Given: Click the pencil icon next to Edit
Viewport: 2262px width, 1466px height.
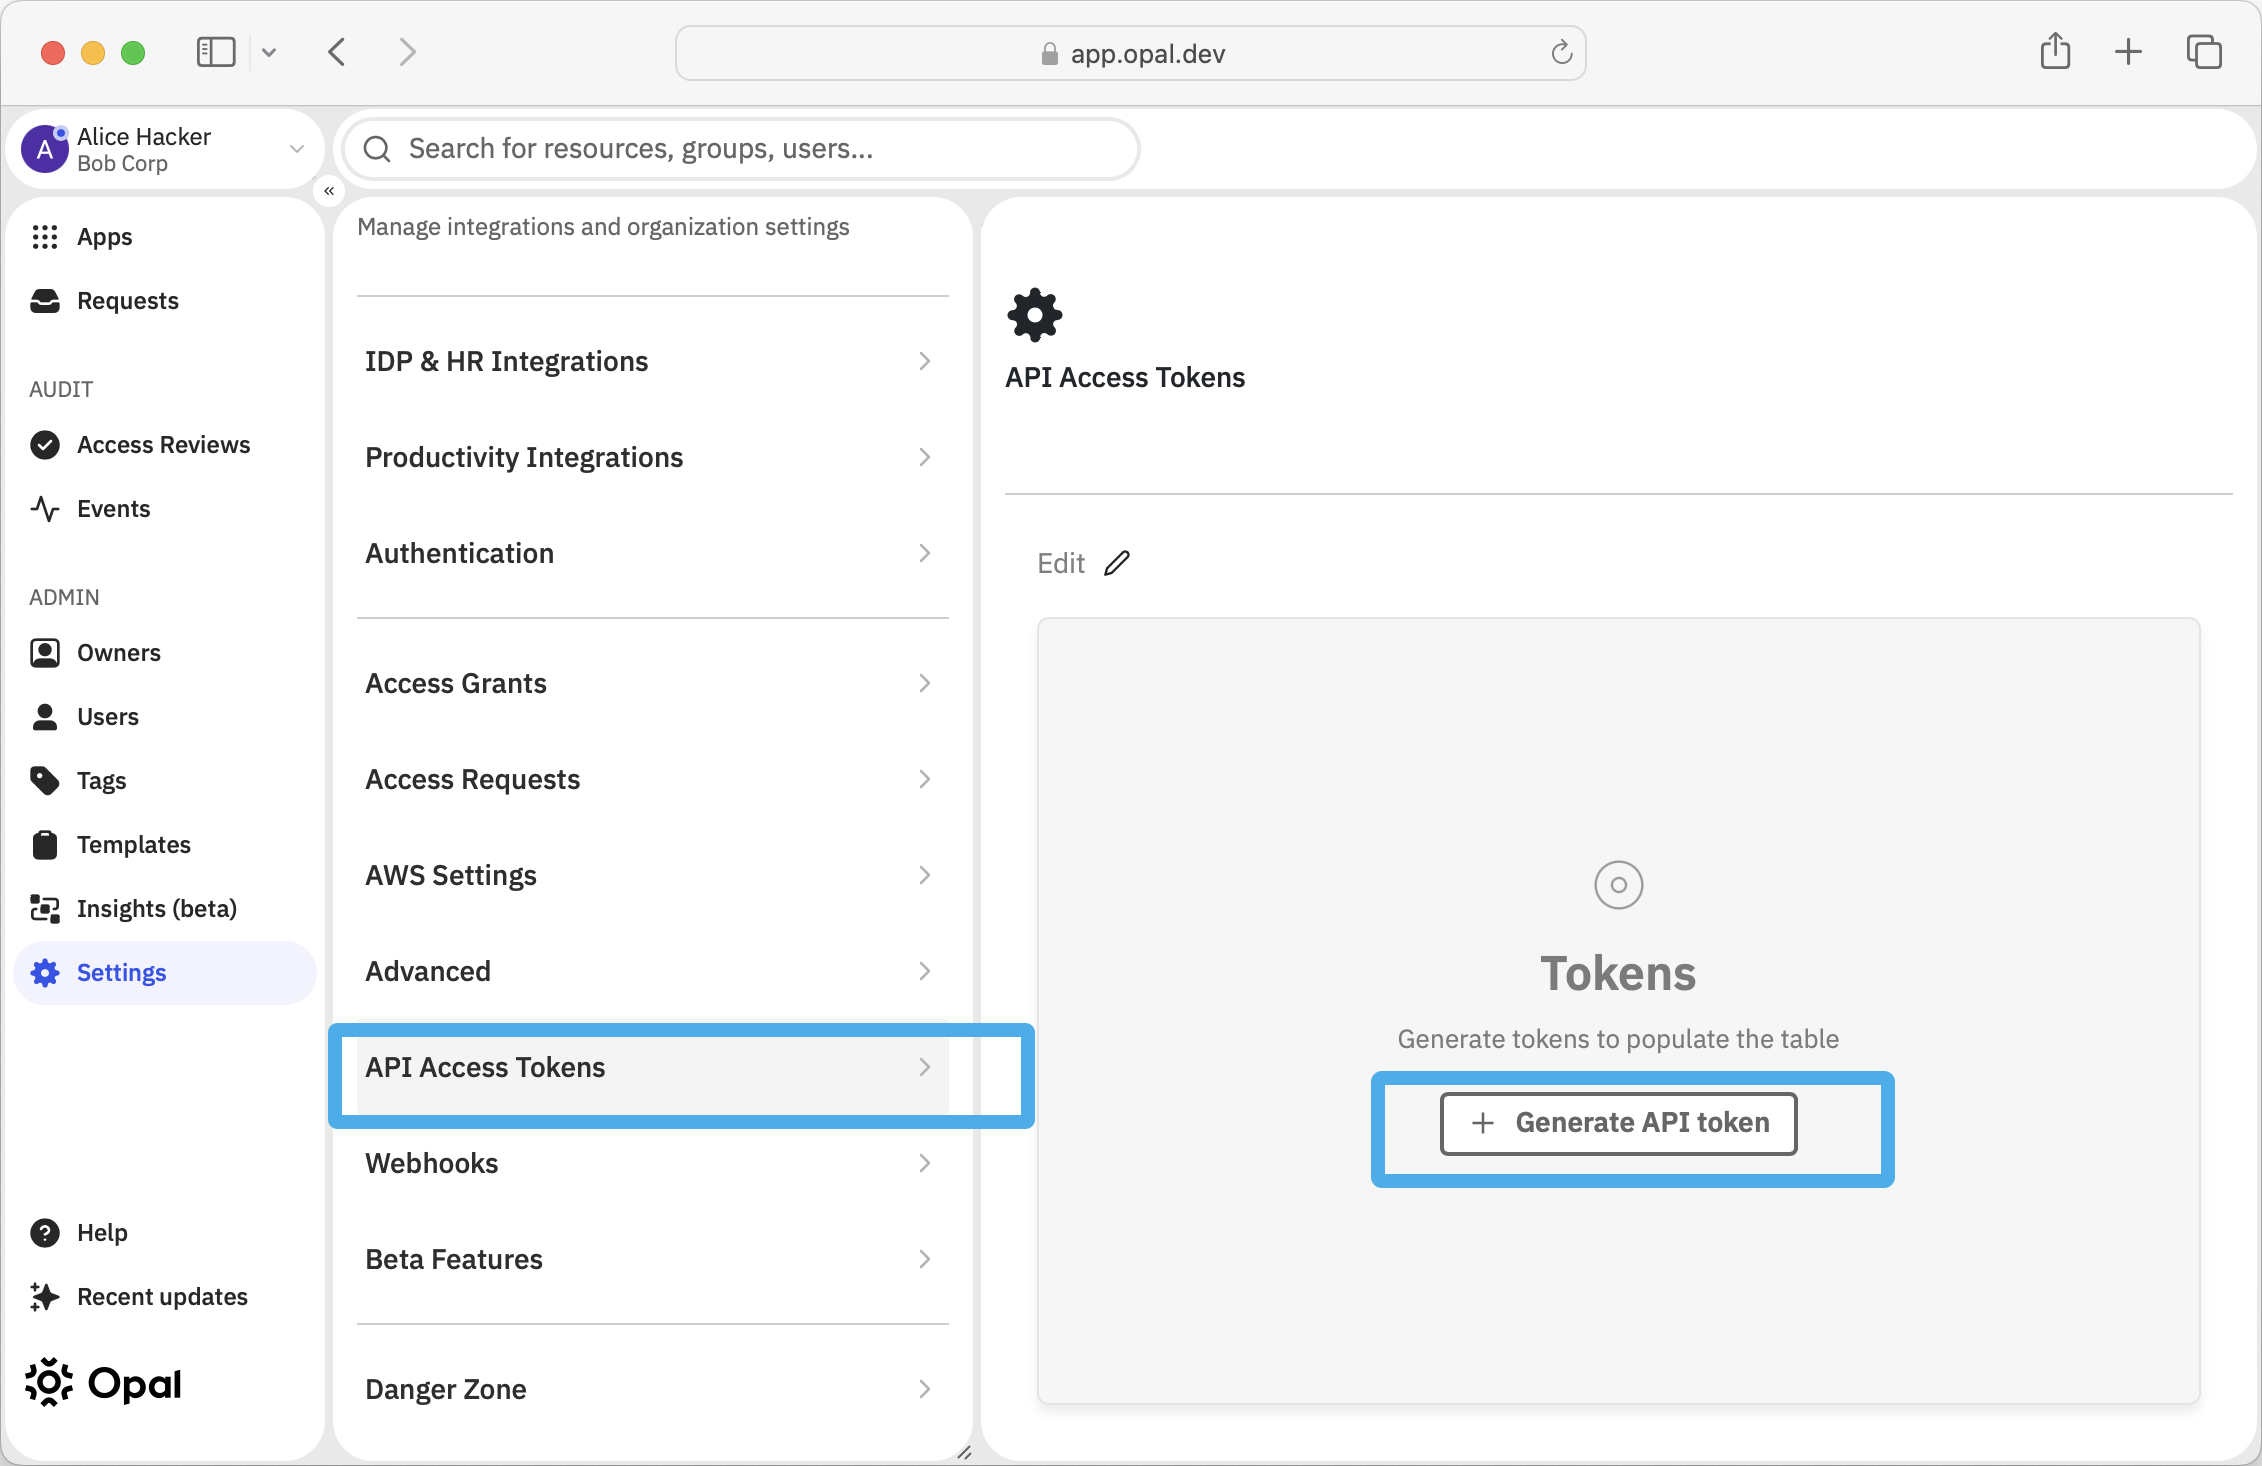Looking at the screenshot, I should pyautogui.click(x=1117, y=563).
